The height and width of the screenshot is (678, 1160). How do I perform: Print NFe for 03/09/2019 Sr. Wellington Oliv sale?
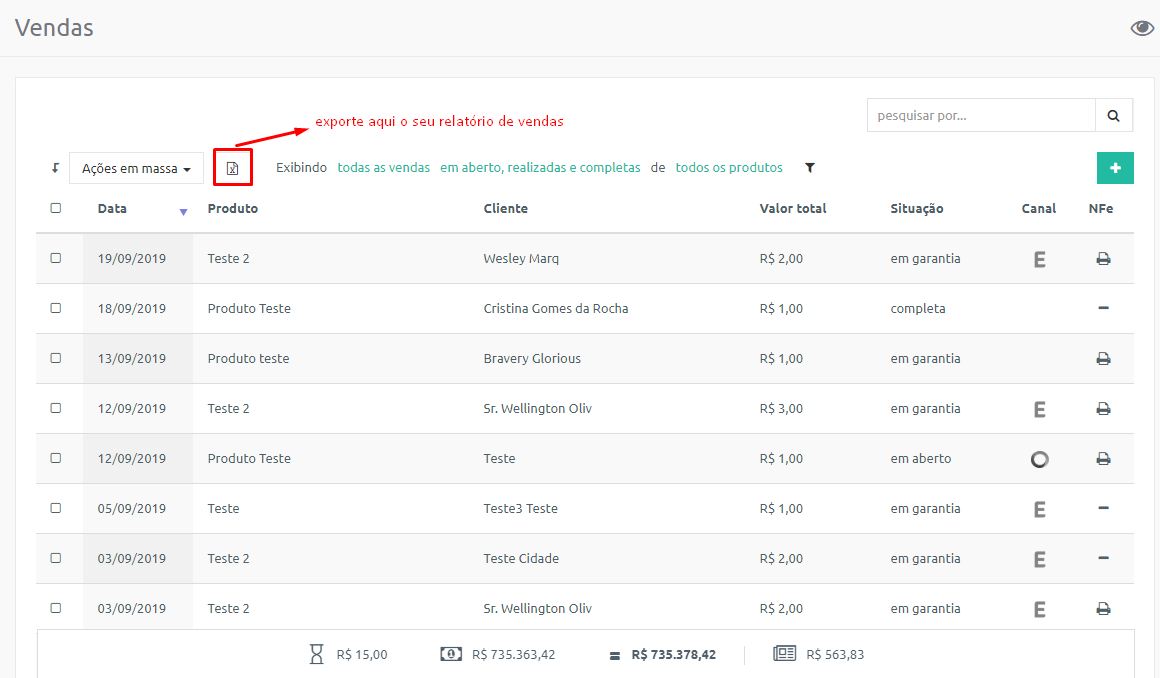(1103, 608)
